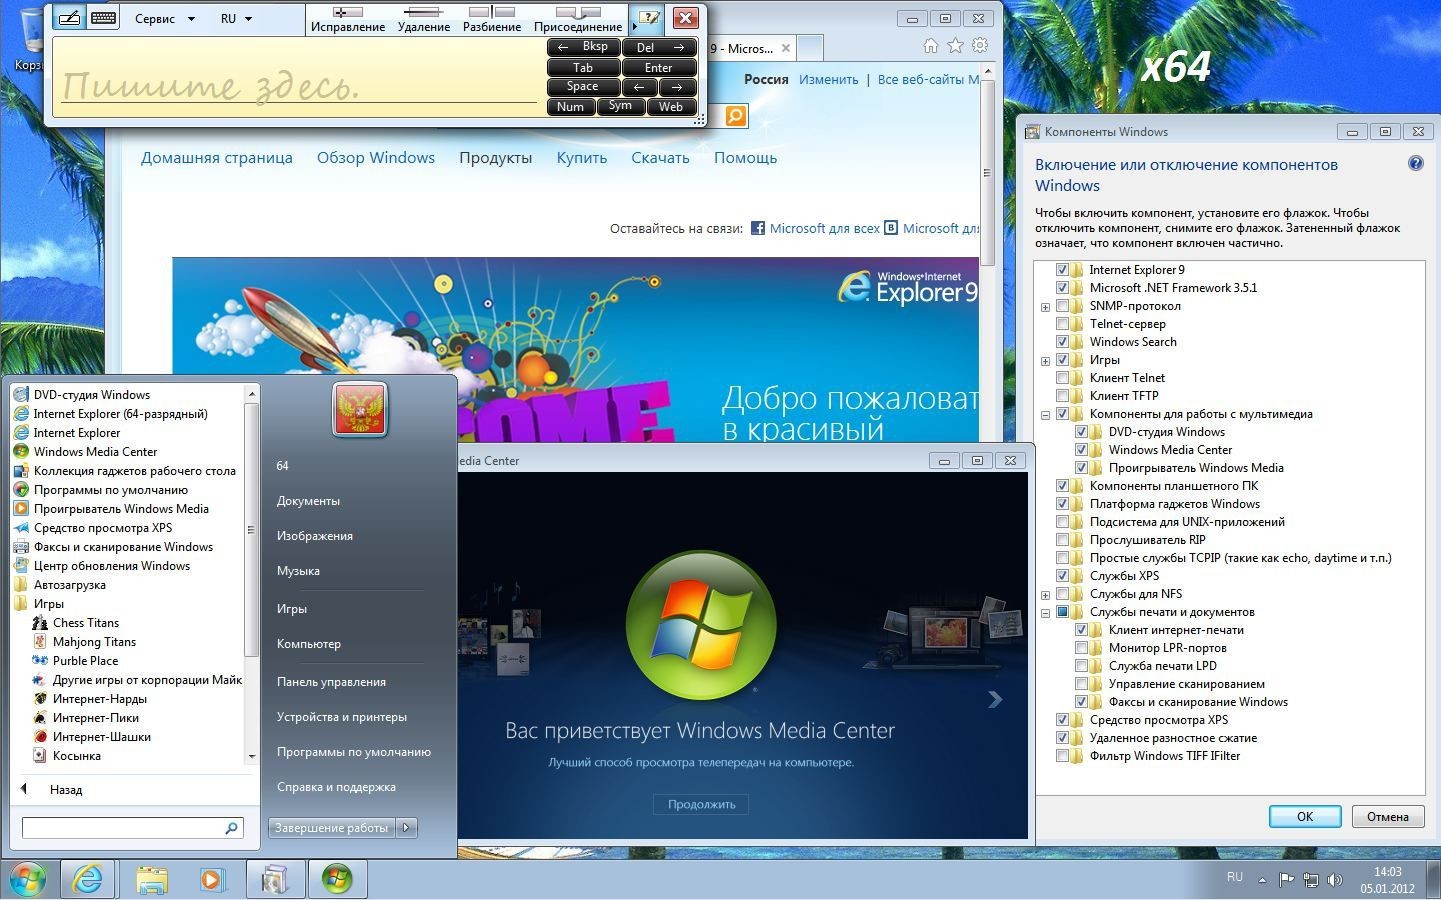This screenshot has height=900, width=1441.
Task: Click the handwriting input area
Action: pyautogui.click(x=296, y=78)
